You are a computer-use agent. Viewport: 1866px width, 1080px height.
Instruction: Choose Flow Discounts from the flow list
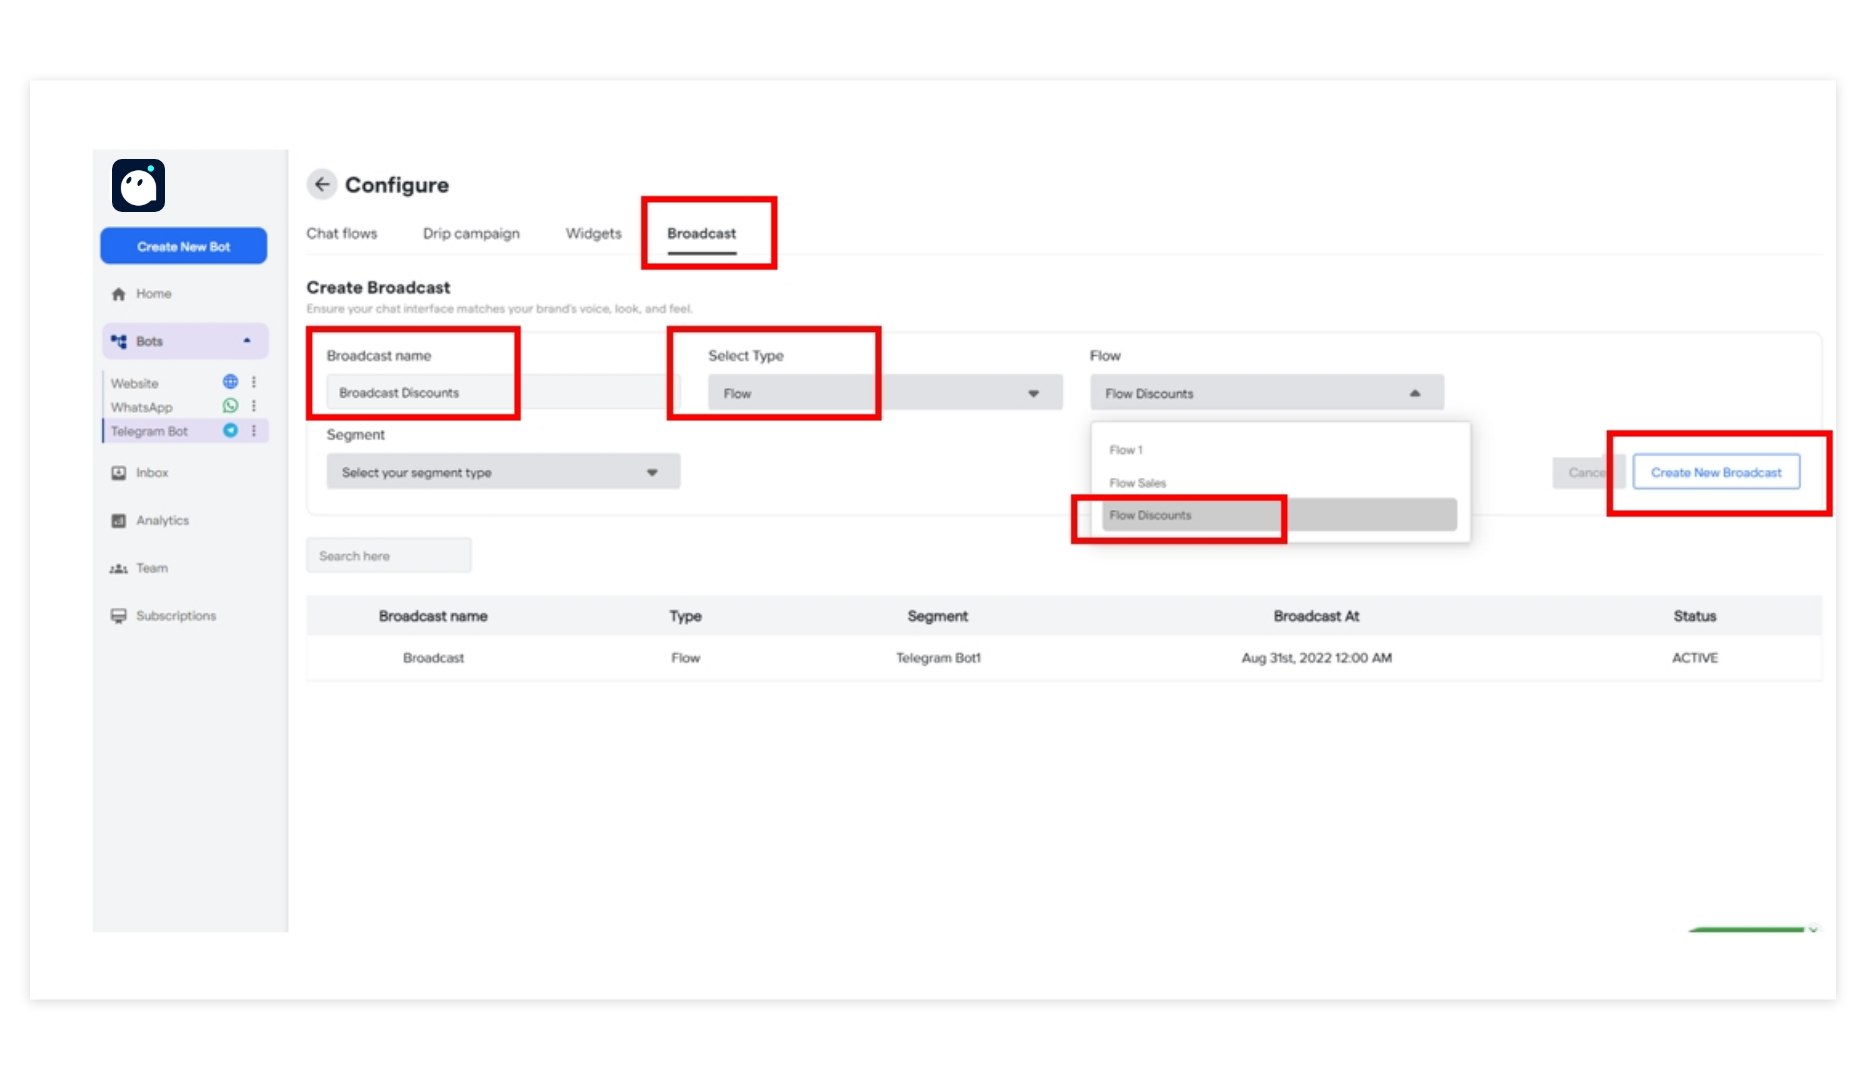1280,515
